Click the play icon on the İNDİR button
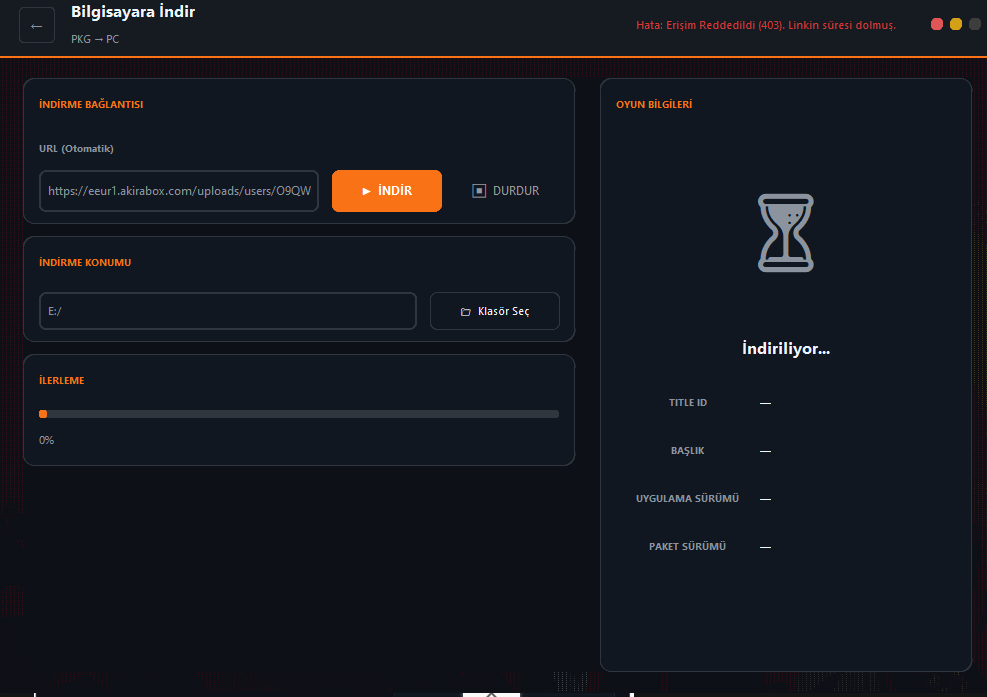The image size is (987, 697). click(x=367, y=191)
